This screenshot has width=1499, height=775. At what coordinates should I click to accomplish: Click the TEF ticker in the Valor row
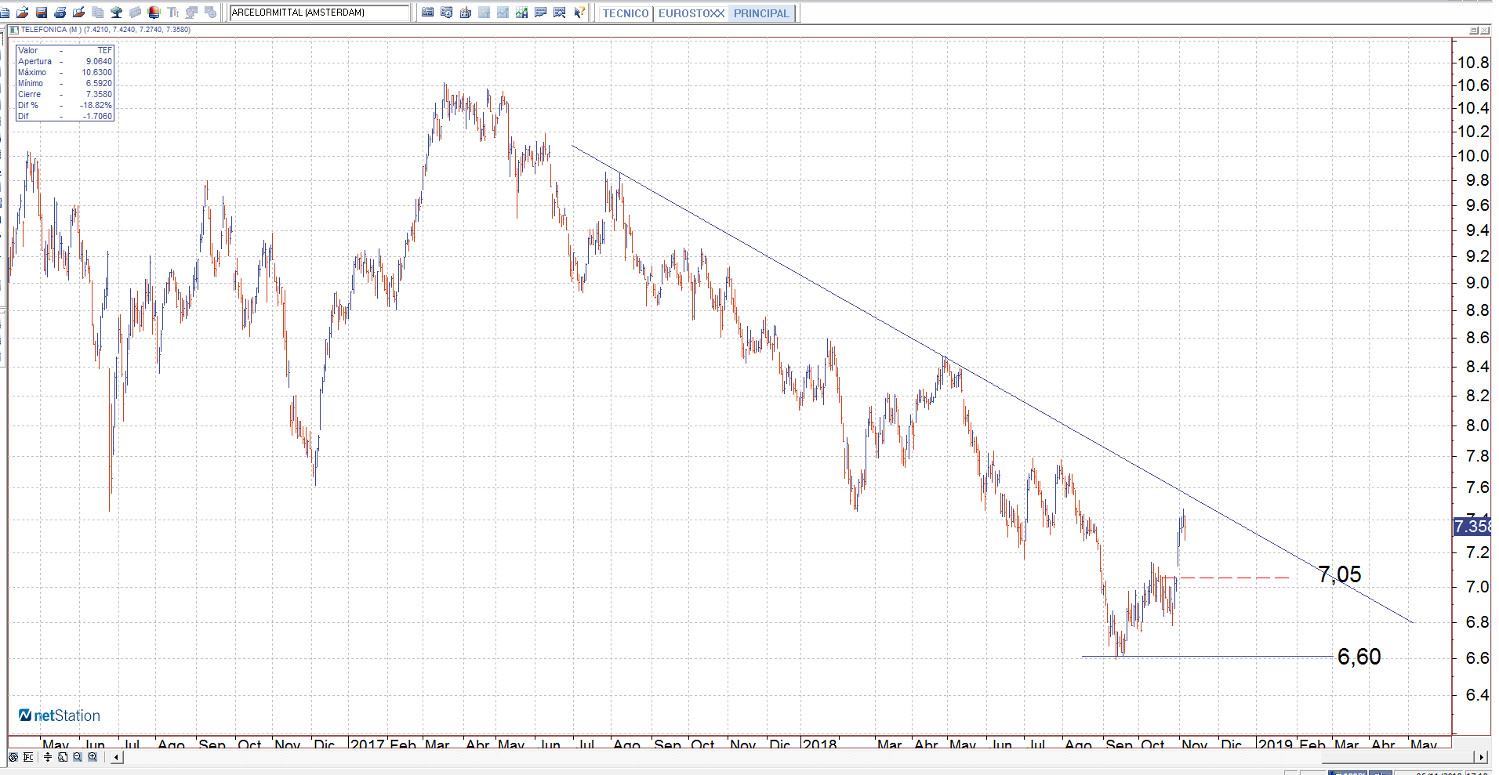[x=105, y=50]
